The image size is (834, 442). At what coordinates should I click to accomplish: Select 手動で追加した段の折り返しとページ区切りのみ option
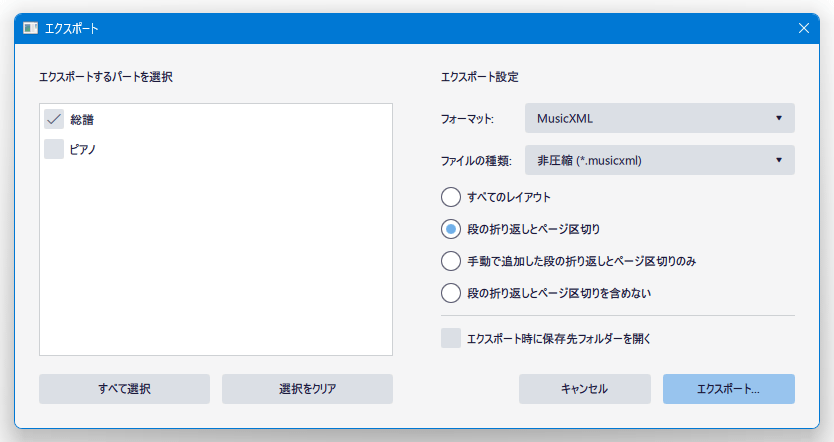point(451,261)
